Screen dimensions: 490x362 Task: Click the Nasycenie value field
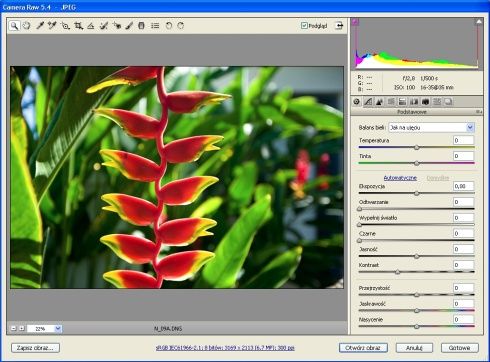(x=463, y=319)
